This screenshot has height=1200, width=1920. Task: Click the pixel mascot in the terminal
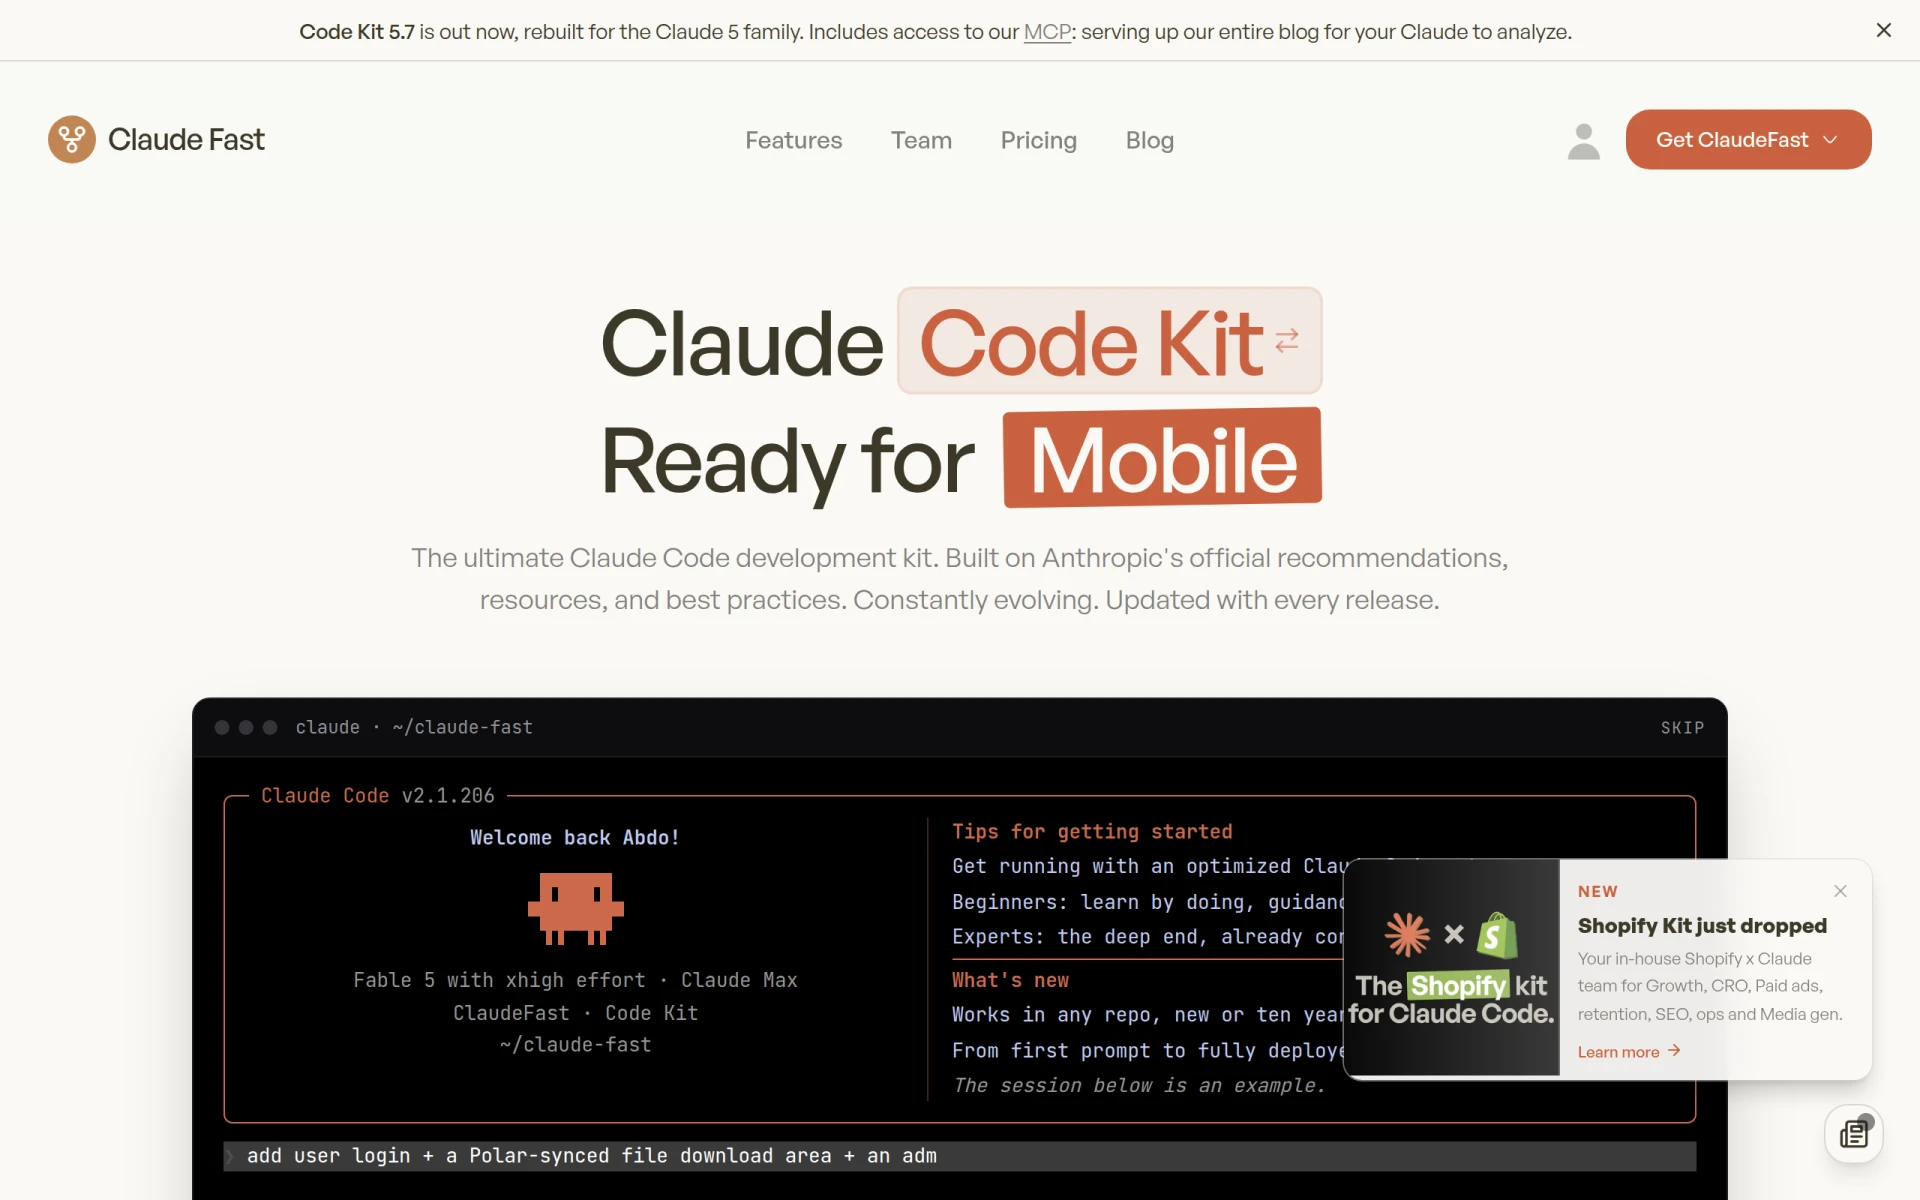click(576, 908)
